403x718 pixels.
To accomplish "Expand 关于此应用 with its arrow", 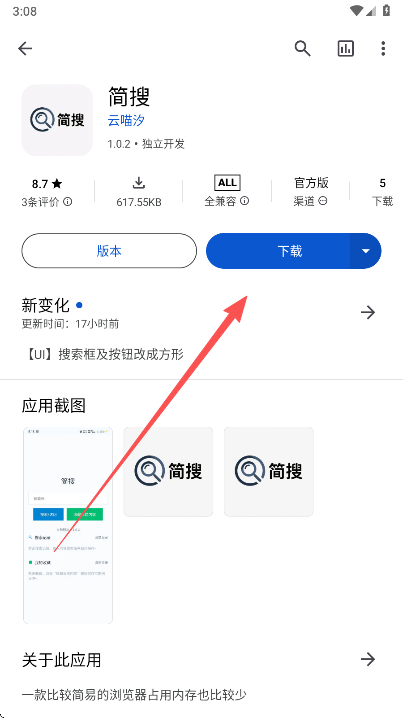I will 368,659.
